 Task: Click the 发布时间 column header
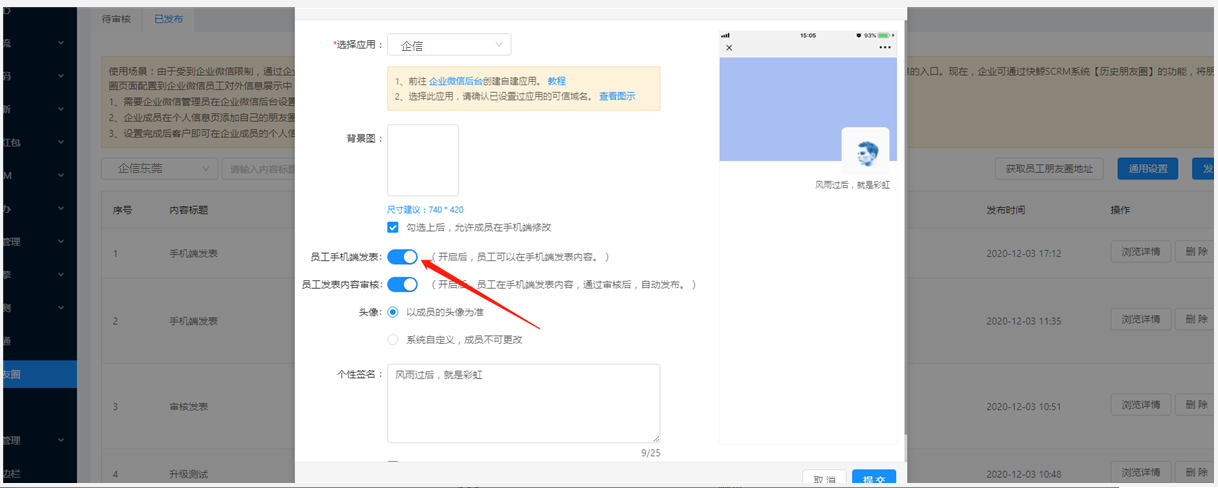pos(1005,211)
